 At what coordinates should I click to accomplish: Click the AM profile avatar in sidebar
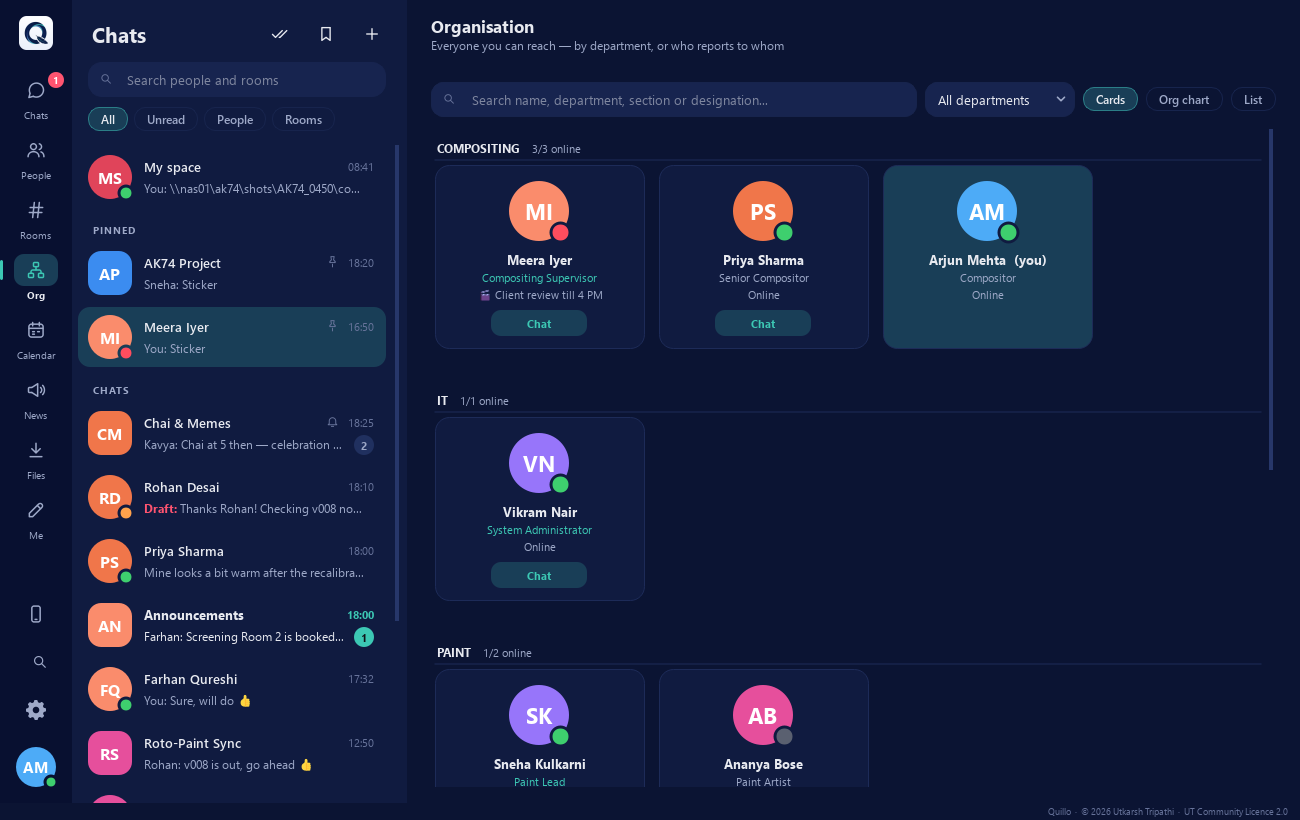pos(36,767)
